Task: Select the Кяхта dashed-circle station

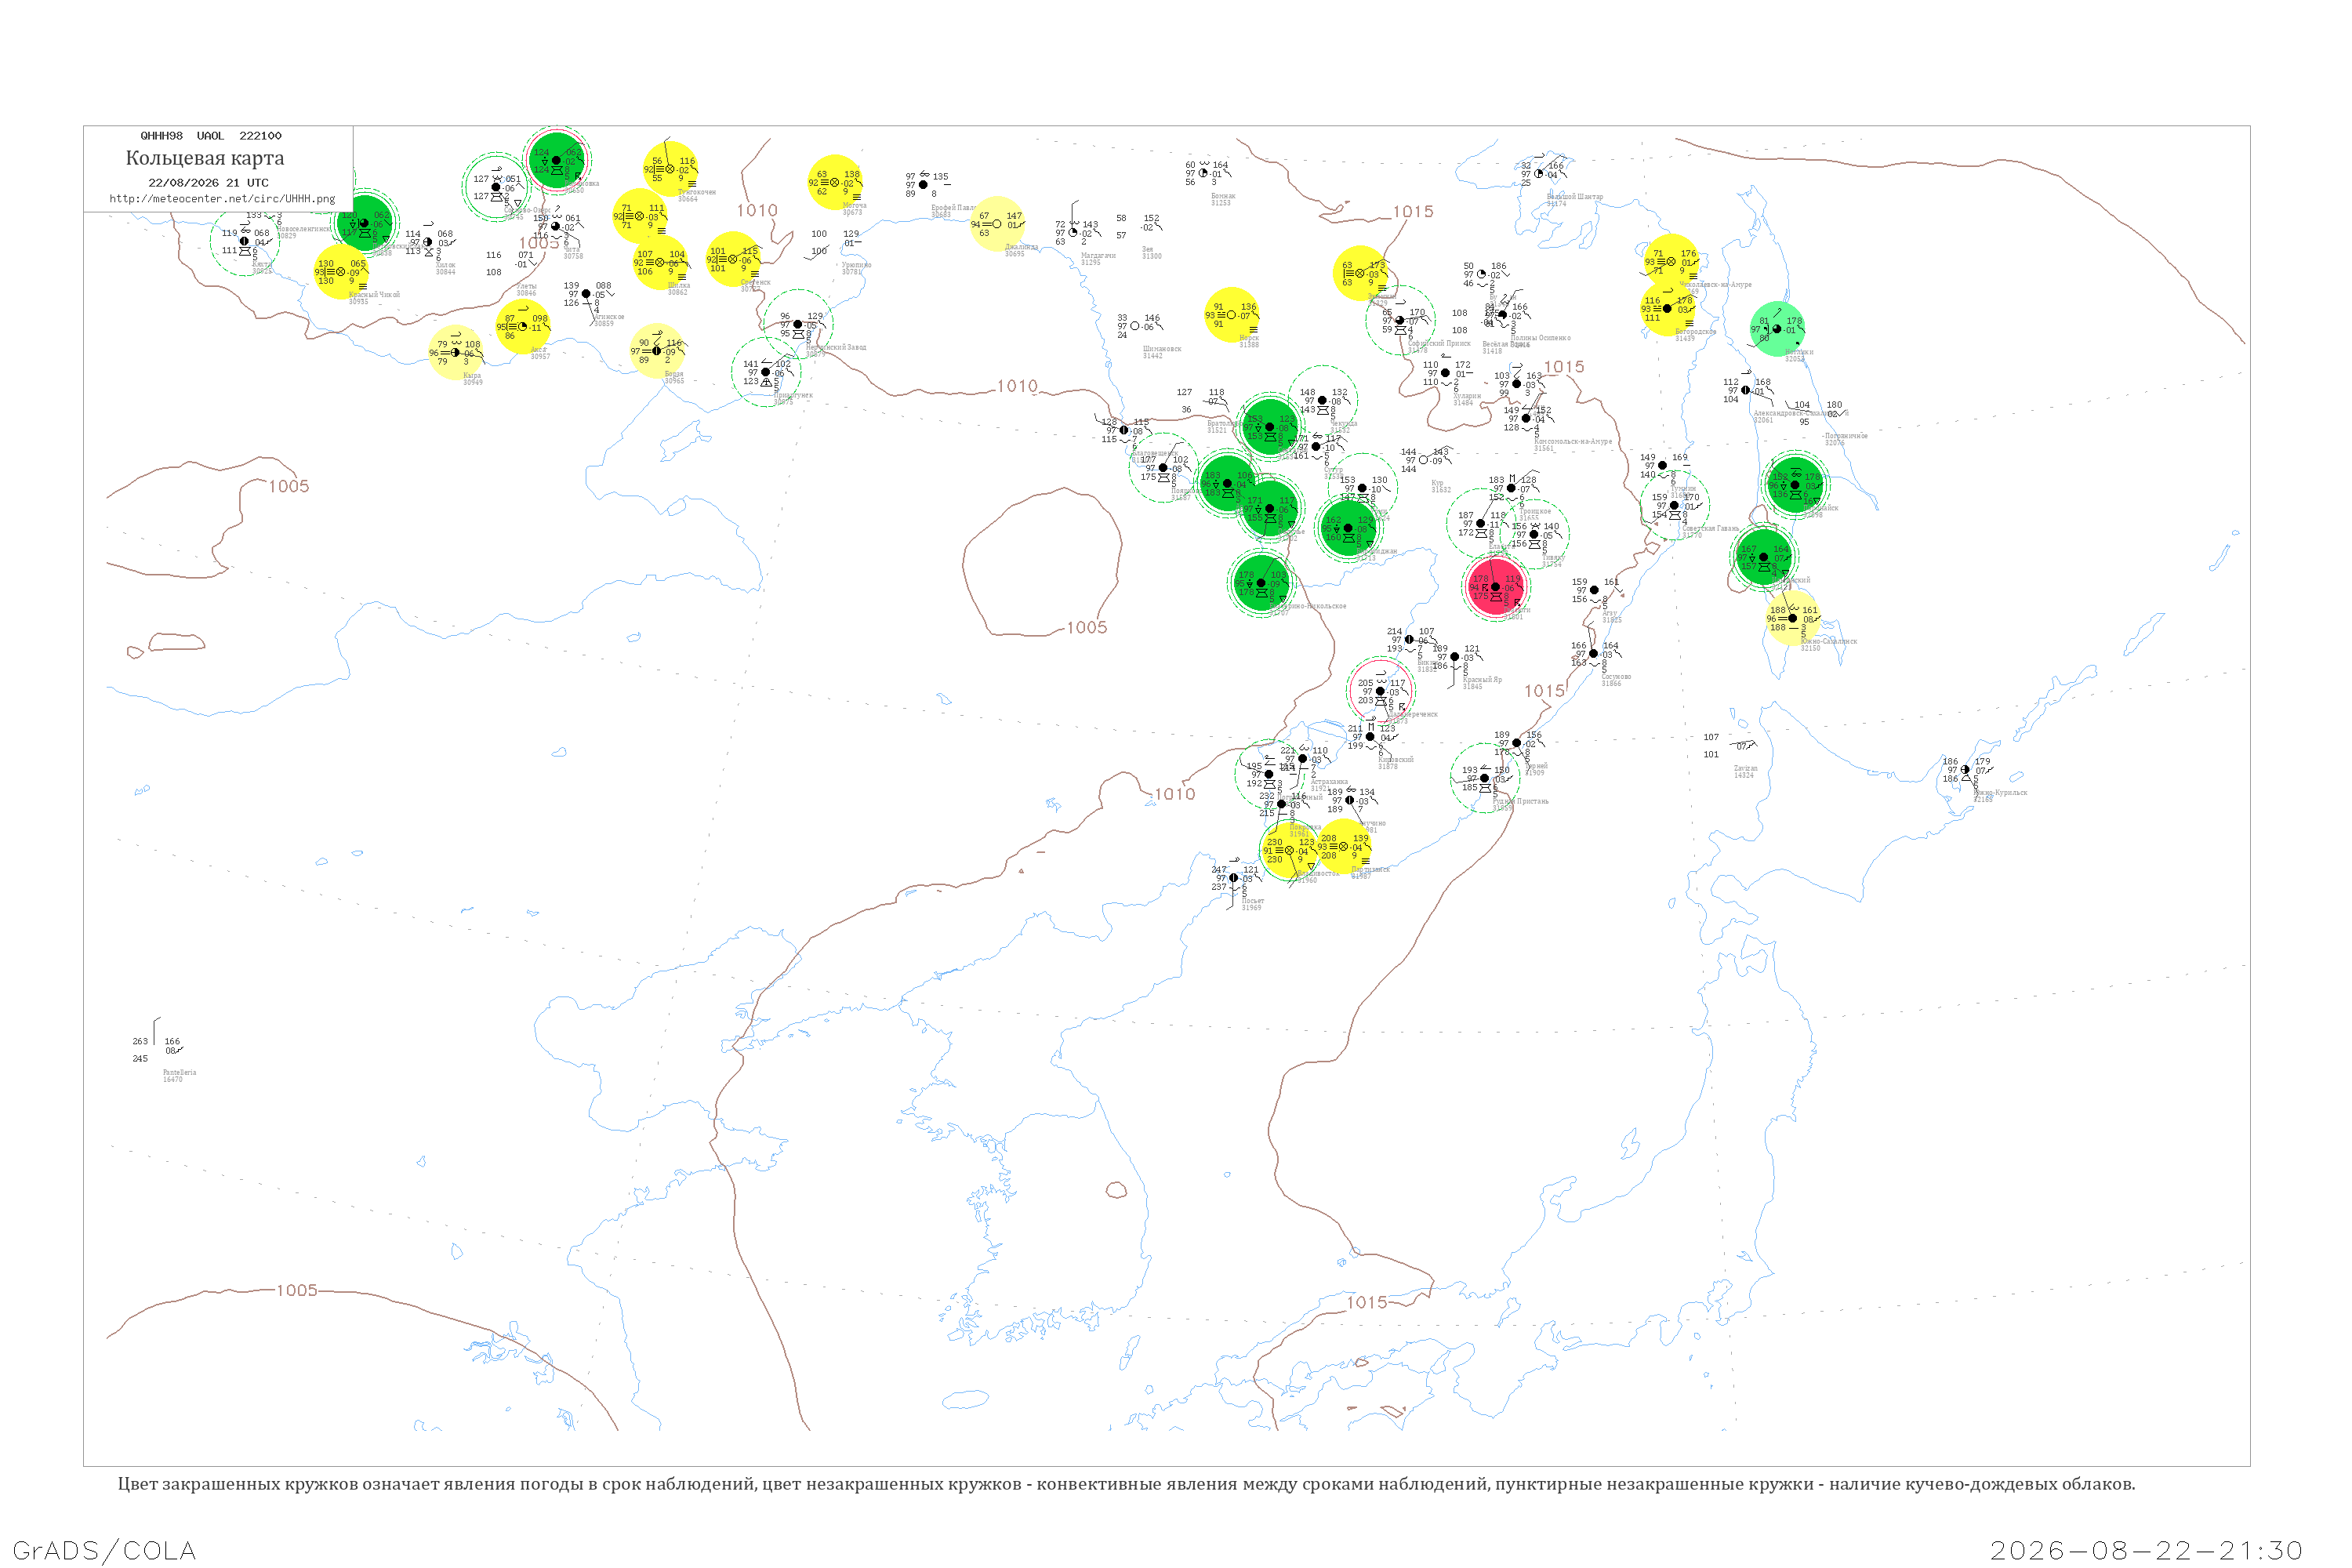Action: pos(244,241)
